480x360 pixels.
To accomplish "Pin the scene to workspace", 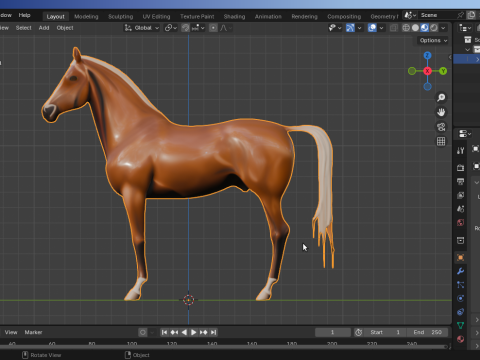I will pos(461,15).
